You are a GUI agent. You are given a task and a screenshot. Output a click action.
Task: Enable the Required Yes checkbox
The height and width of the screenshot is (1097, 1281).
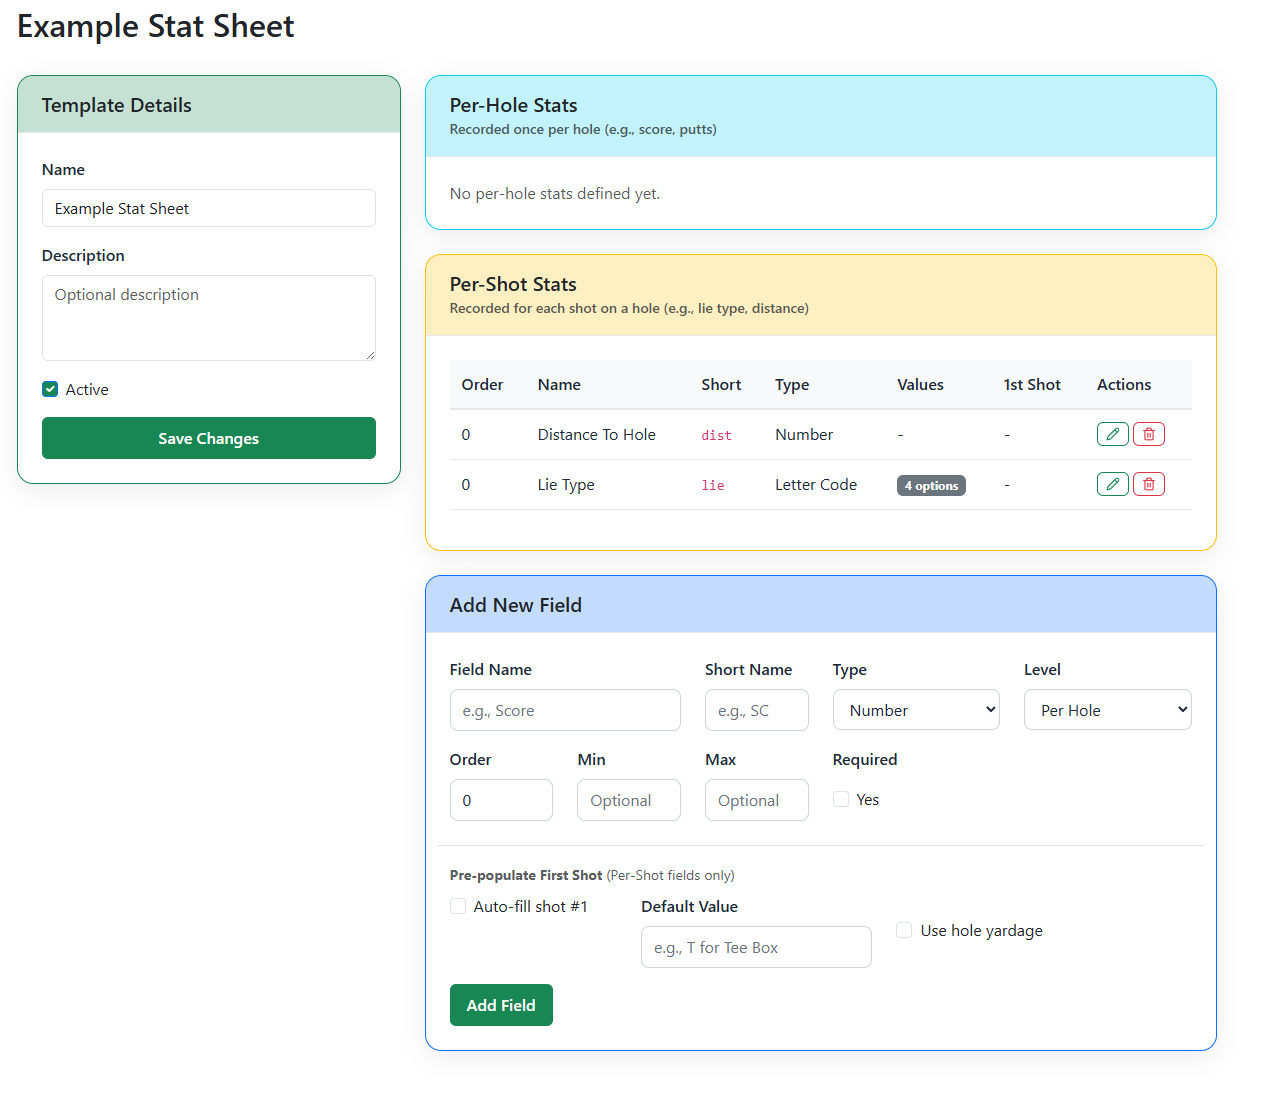coord(840,799)
